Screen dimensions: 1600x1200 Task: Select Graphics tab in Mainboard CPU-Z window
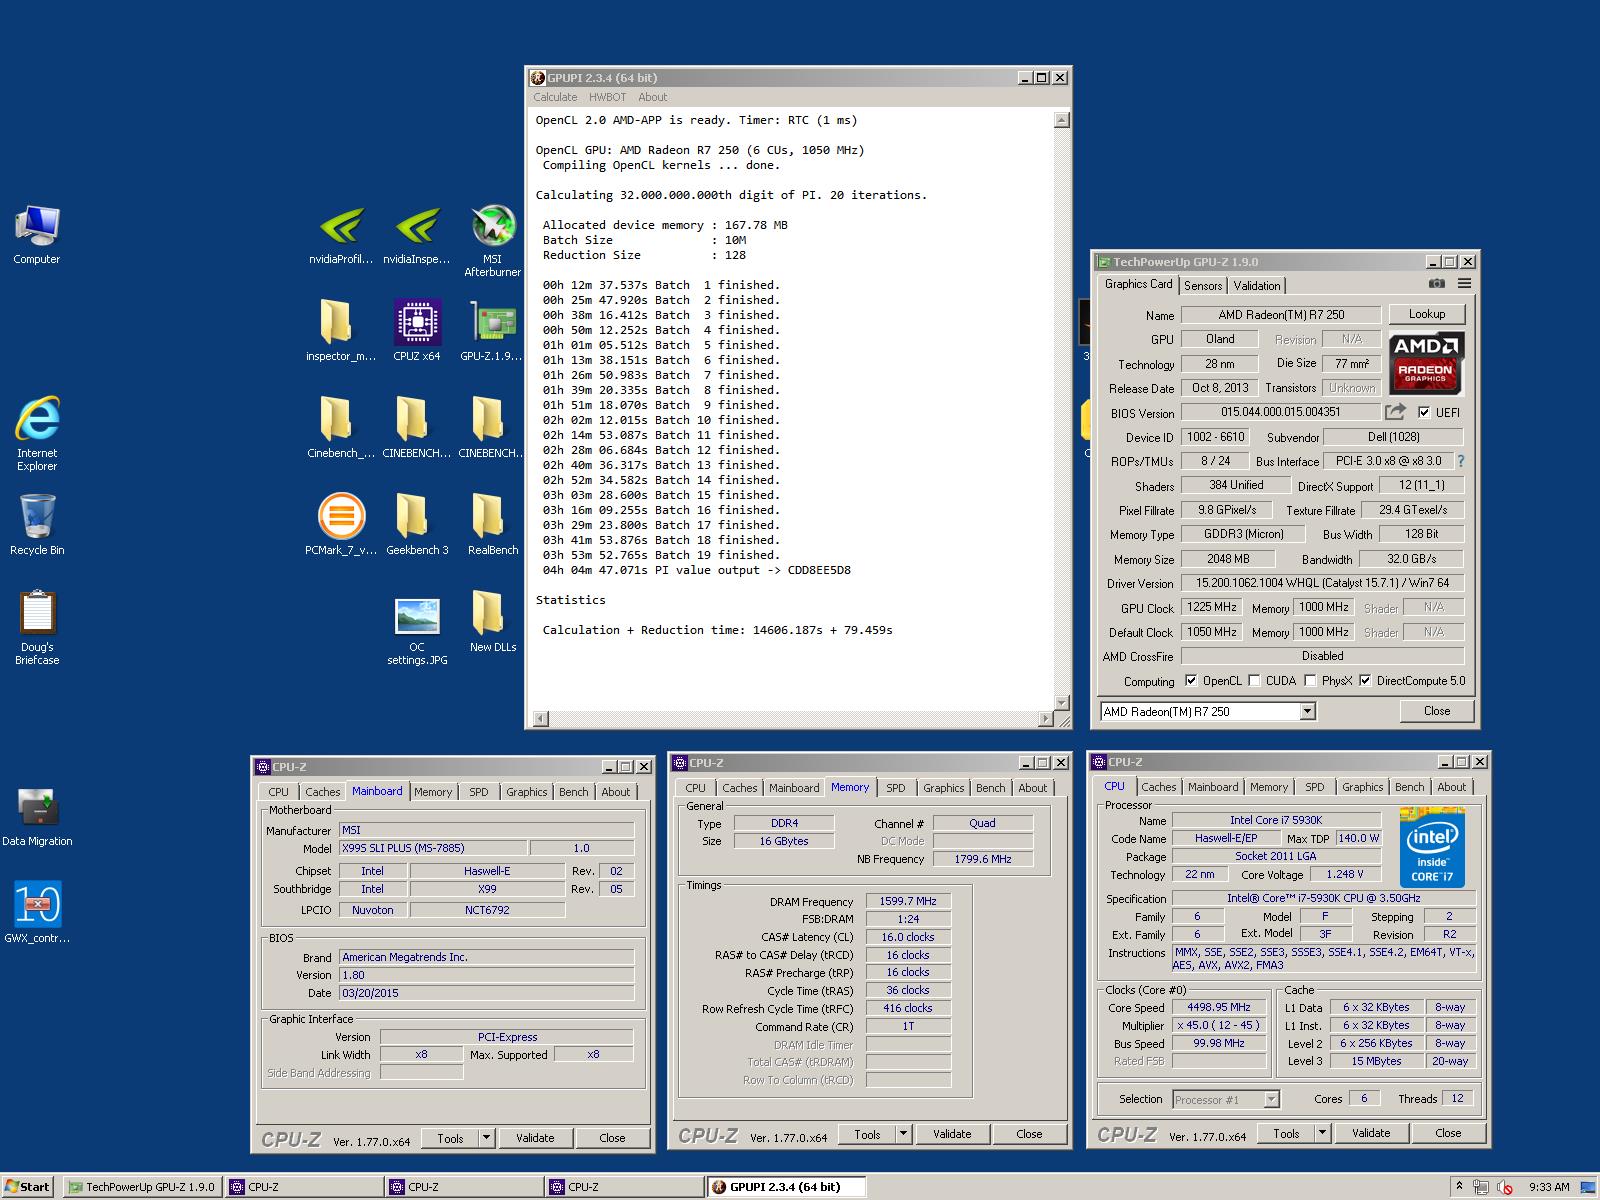pos(526,792)
